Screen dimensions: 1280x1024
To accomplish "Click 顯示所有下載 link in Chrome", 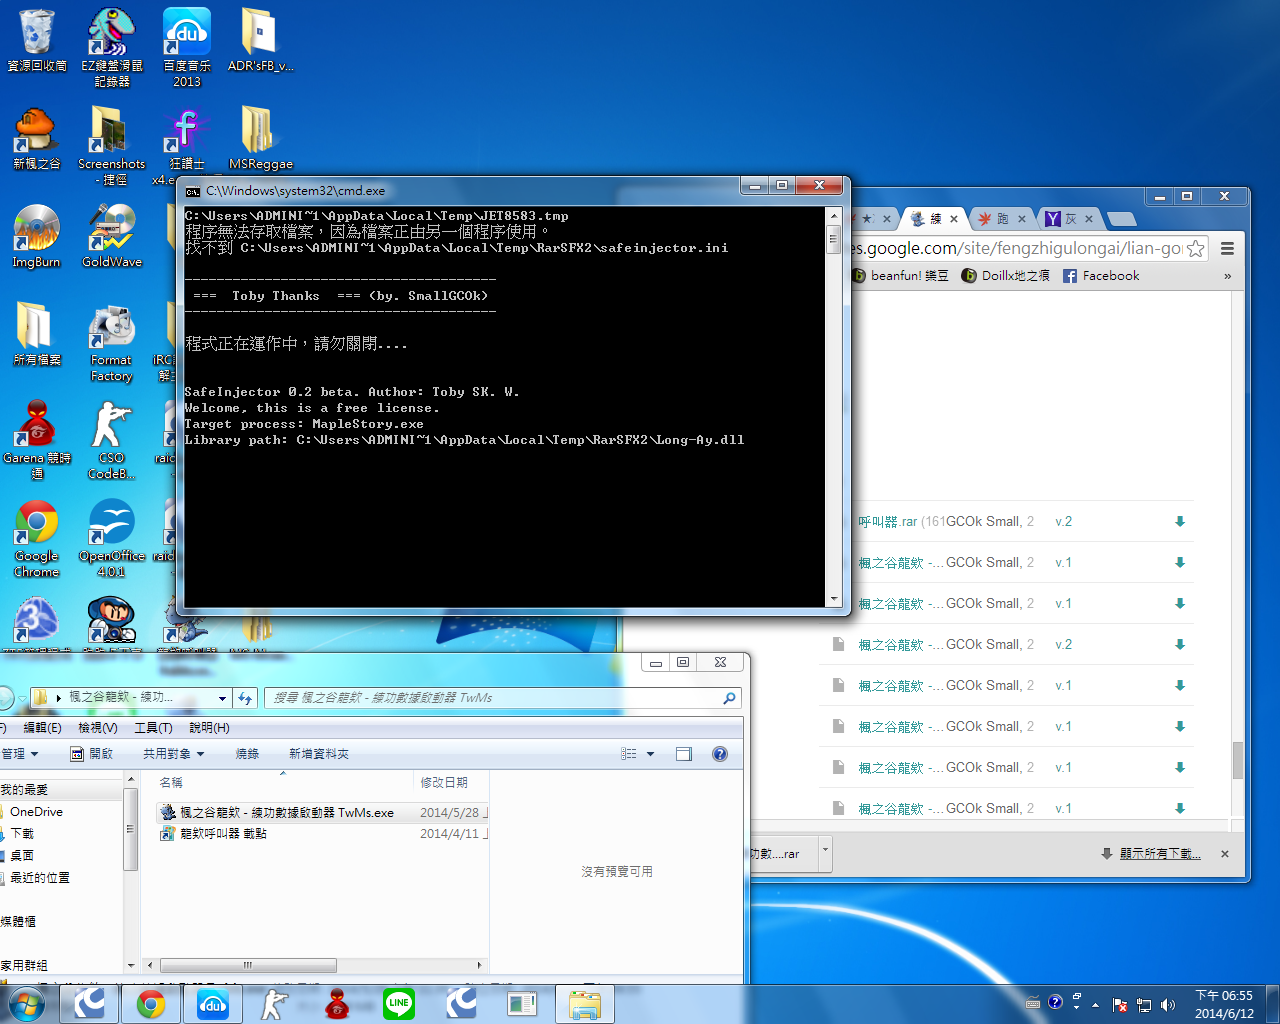I will click(x=1160, y=853).
